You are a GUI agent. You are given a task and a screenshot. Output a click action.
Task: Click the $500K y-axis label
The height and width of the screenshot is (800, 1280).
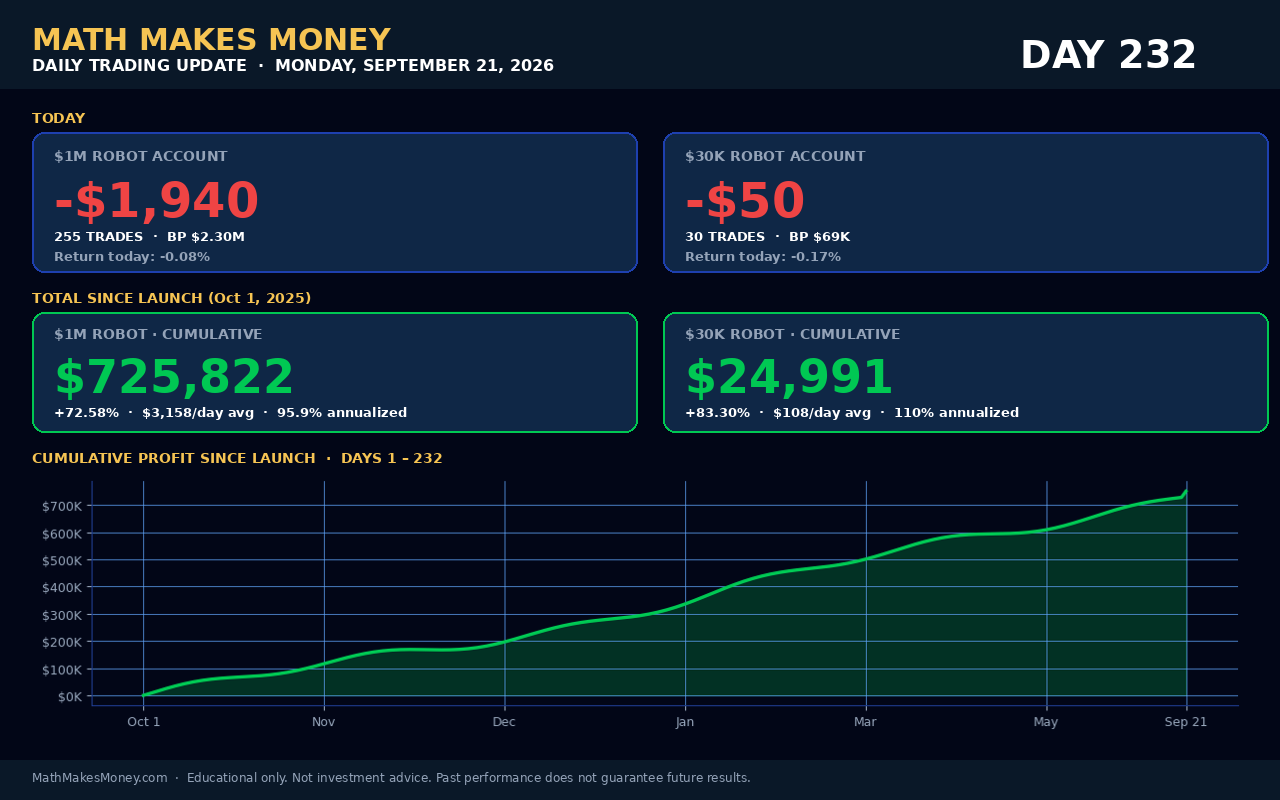coord(62,560)
